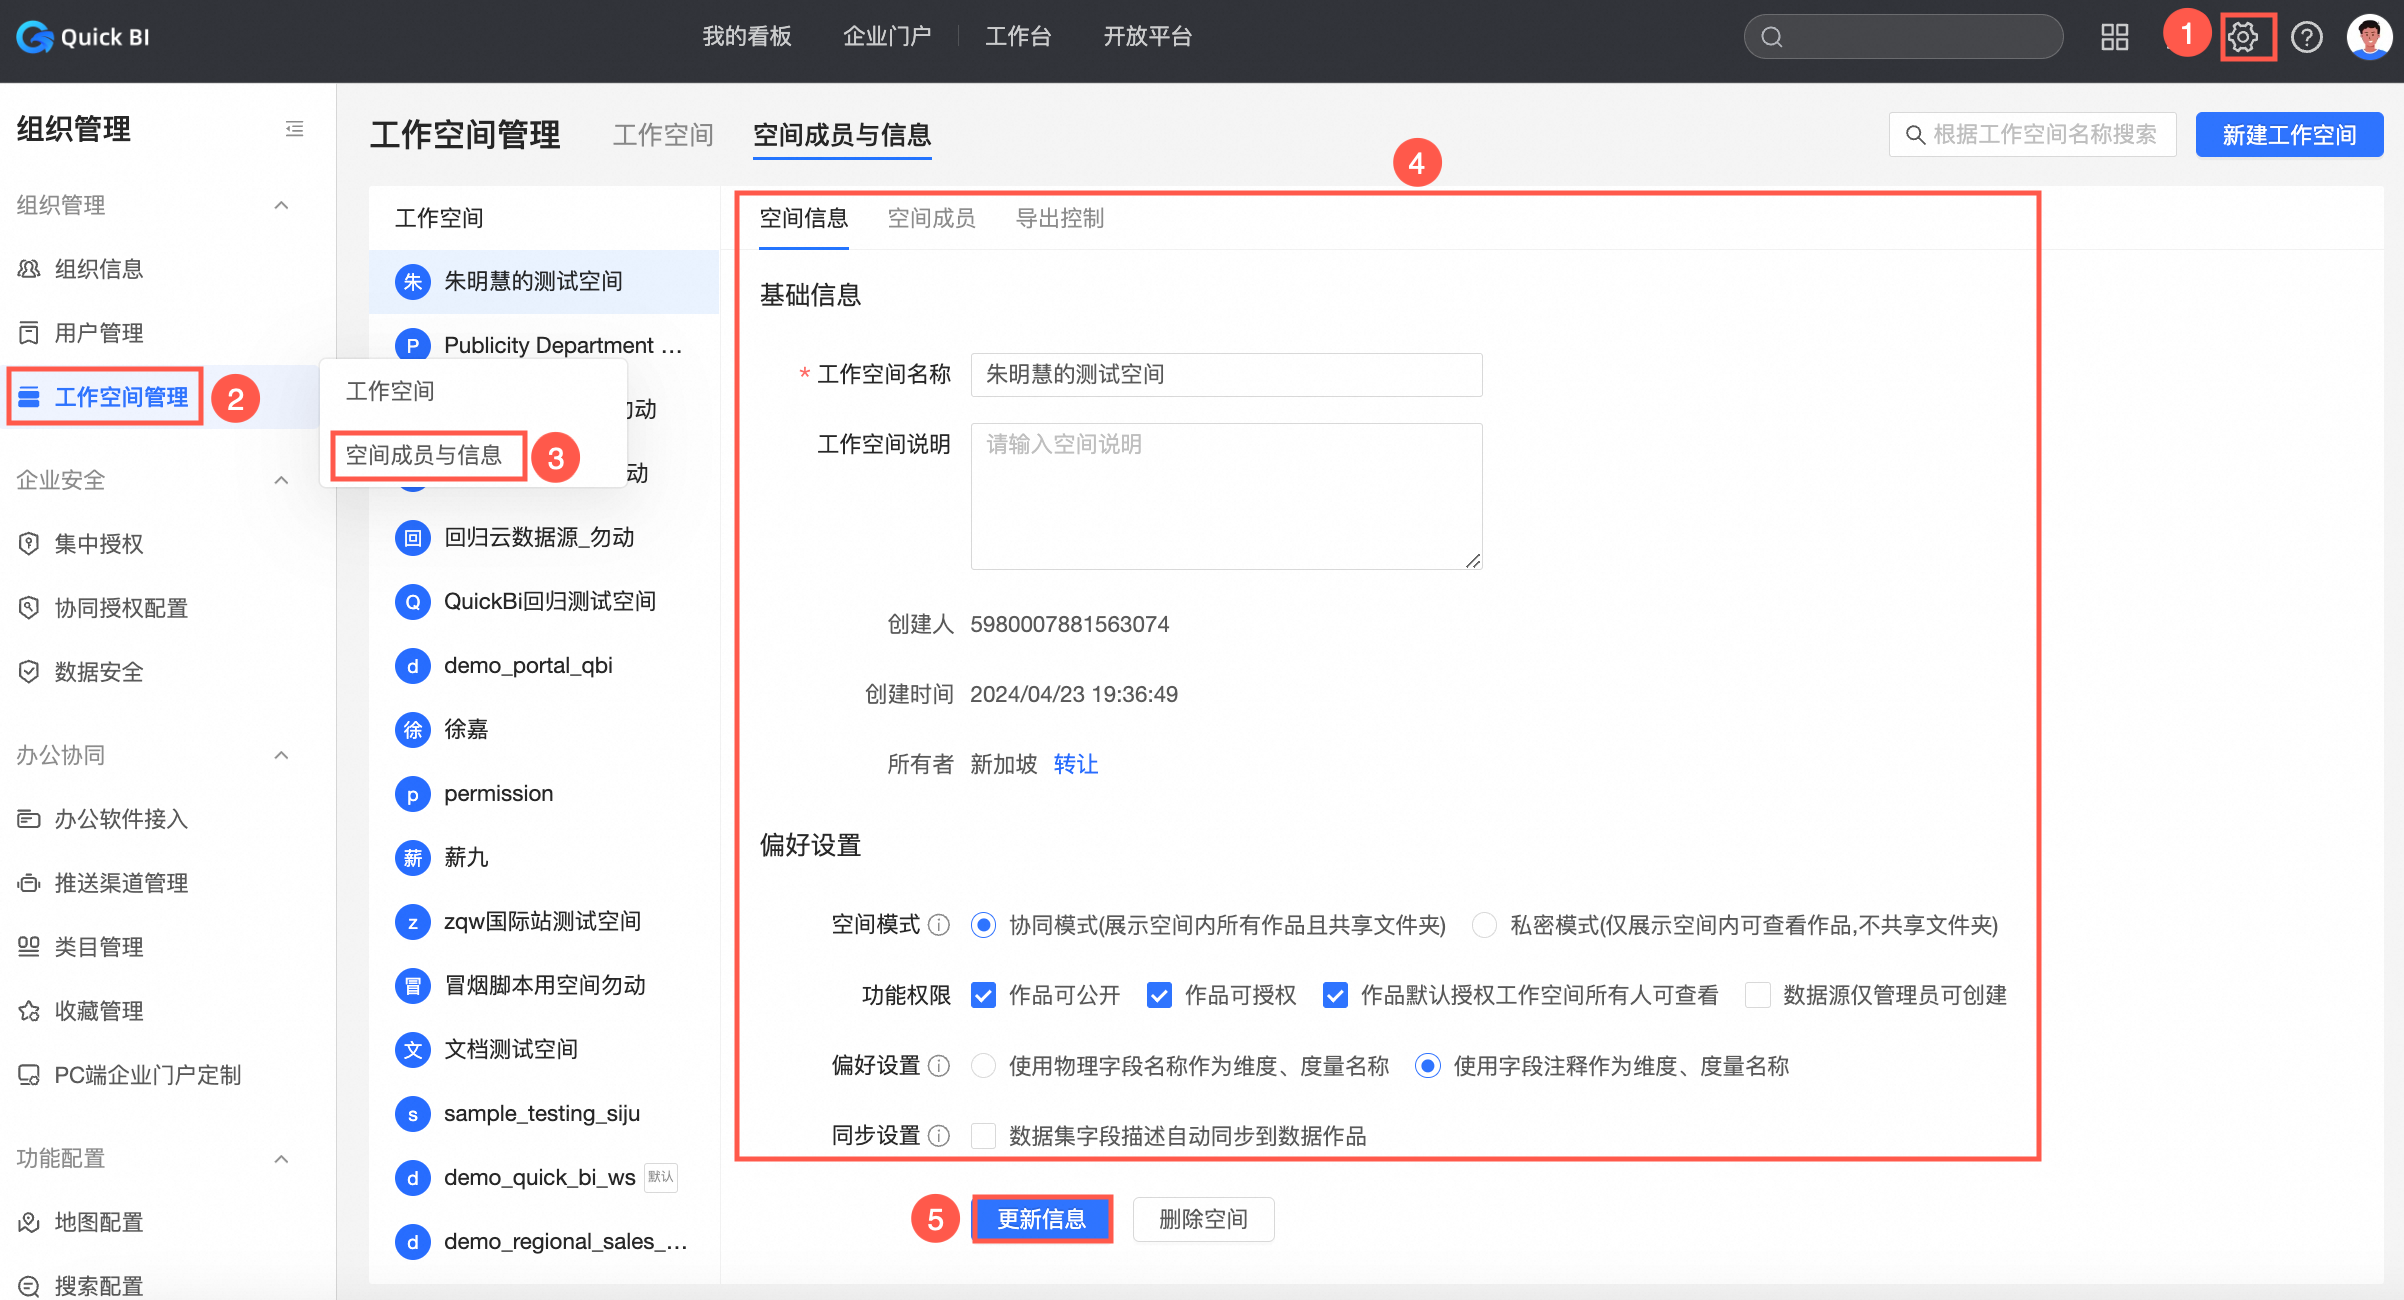
Task: Click the 类目管理 icon
Action: pyautogui.click(x=29, y=947)
